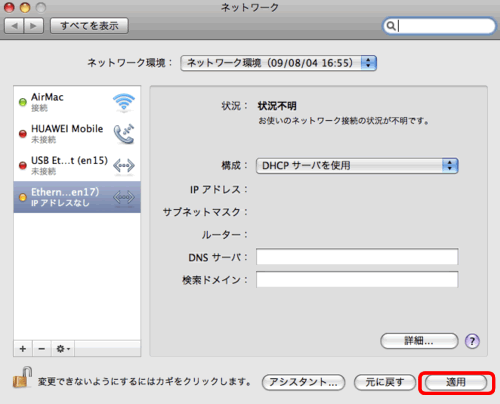Open the ネットワーク環境 location dropdown
500x404 pixels.
click(x=279, y=63)
